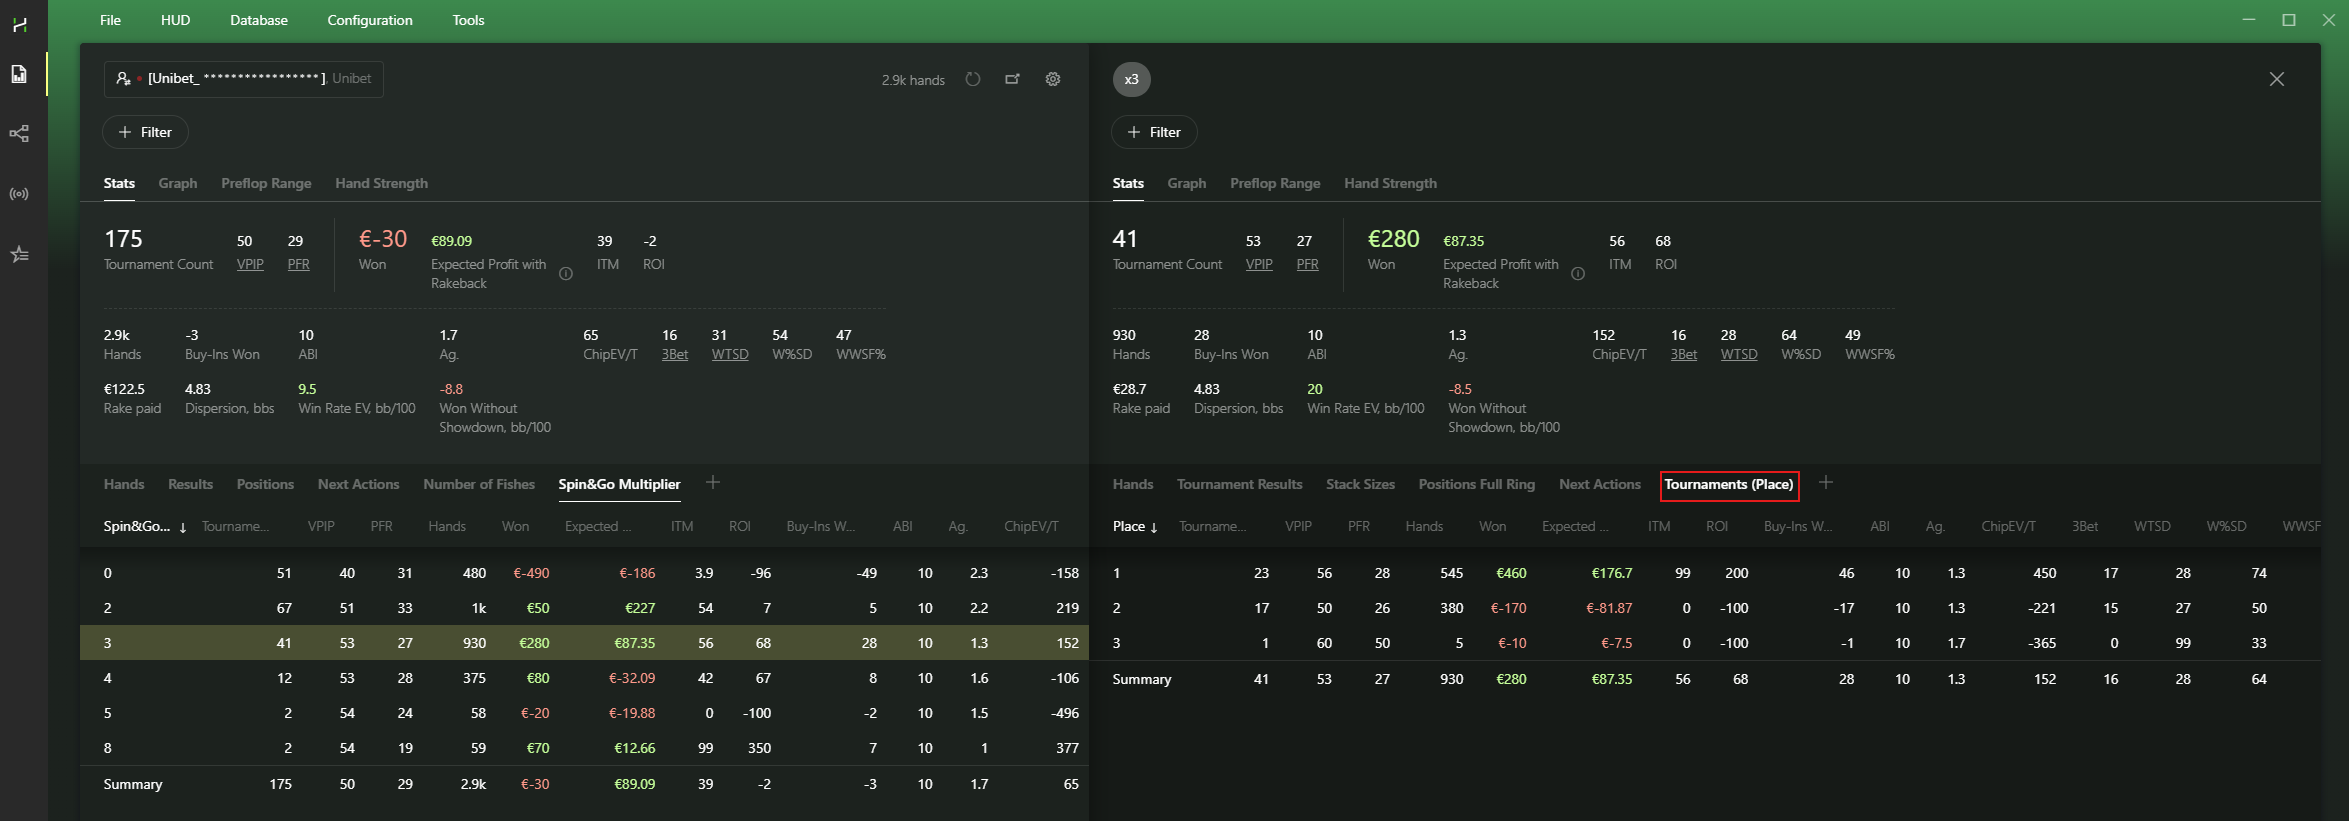Show info for left Expected Profit with Rakeback
The width and height of the screenshot is (2349, 821).
(566, 274)
